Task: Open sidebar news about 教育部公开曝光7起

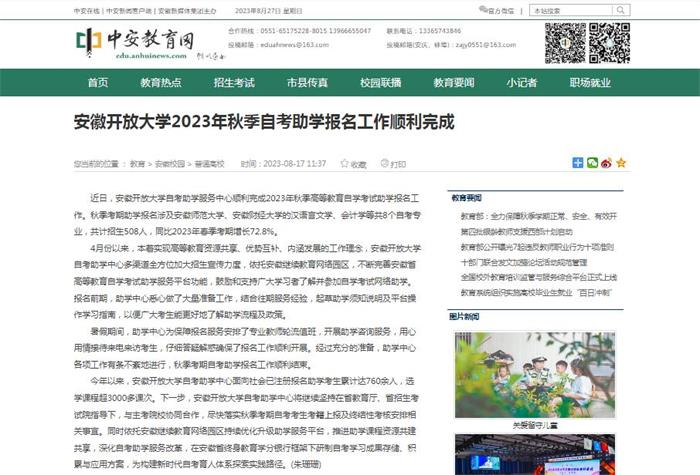Action: [537, 247]
